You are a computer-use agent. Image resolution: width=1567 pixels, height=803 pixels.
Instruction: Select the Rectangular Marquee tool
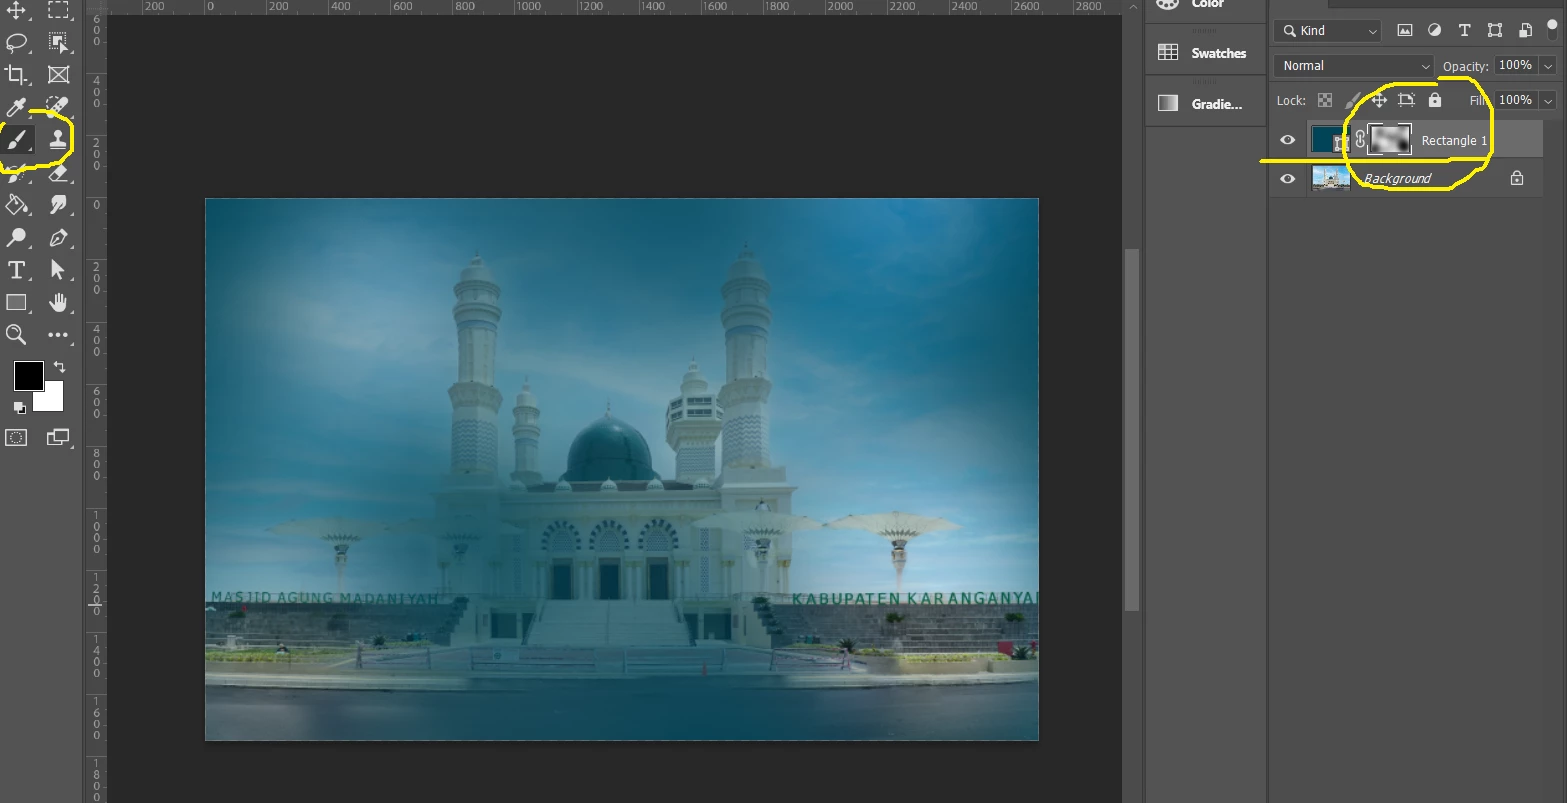coord(58,11)
